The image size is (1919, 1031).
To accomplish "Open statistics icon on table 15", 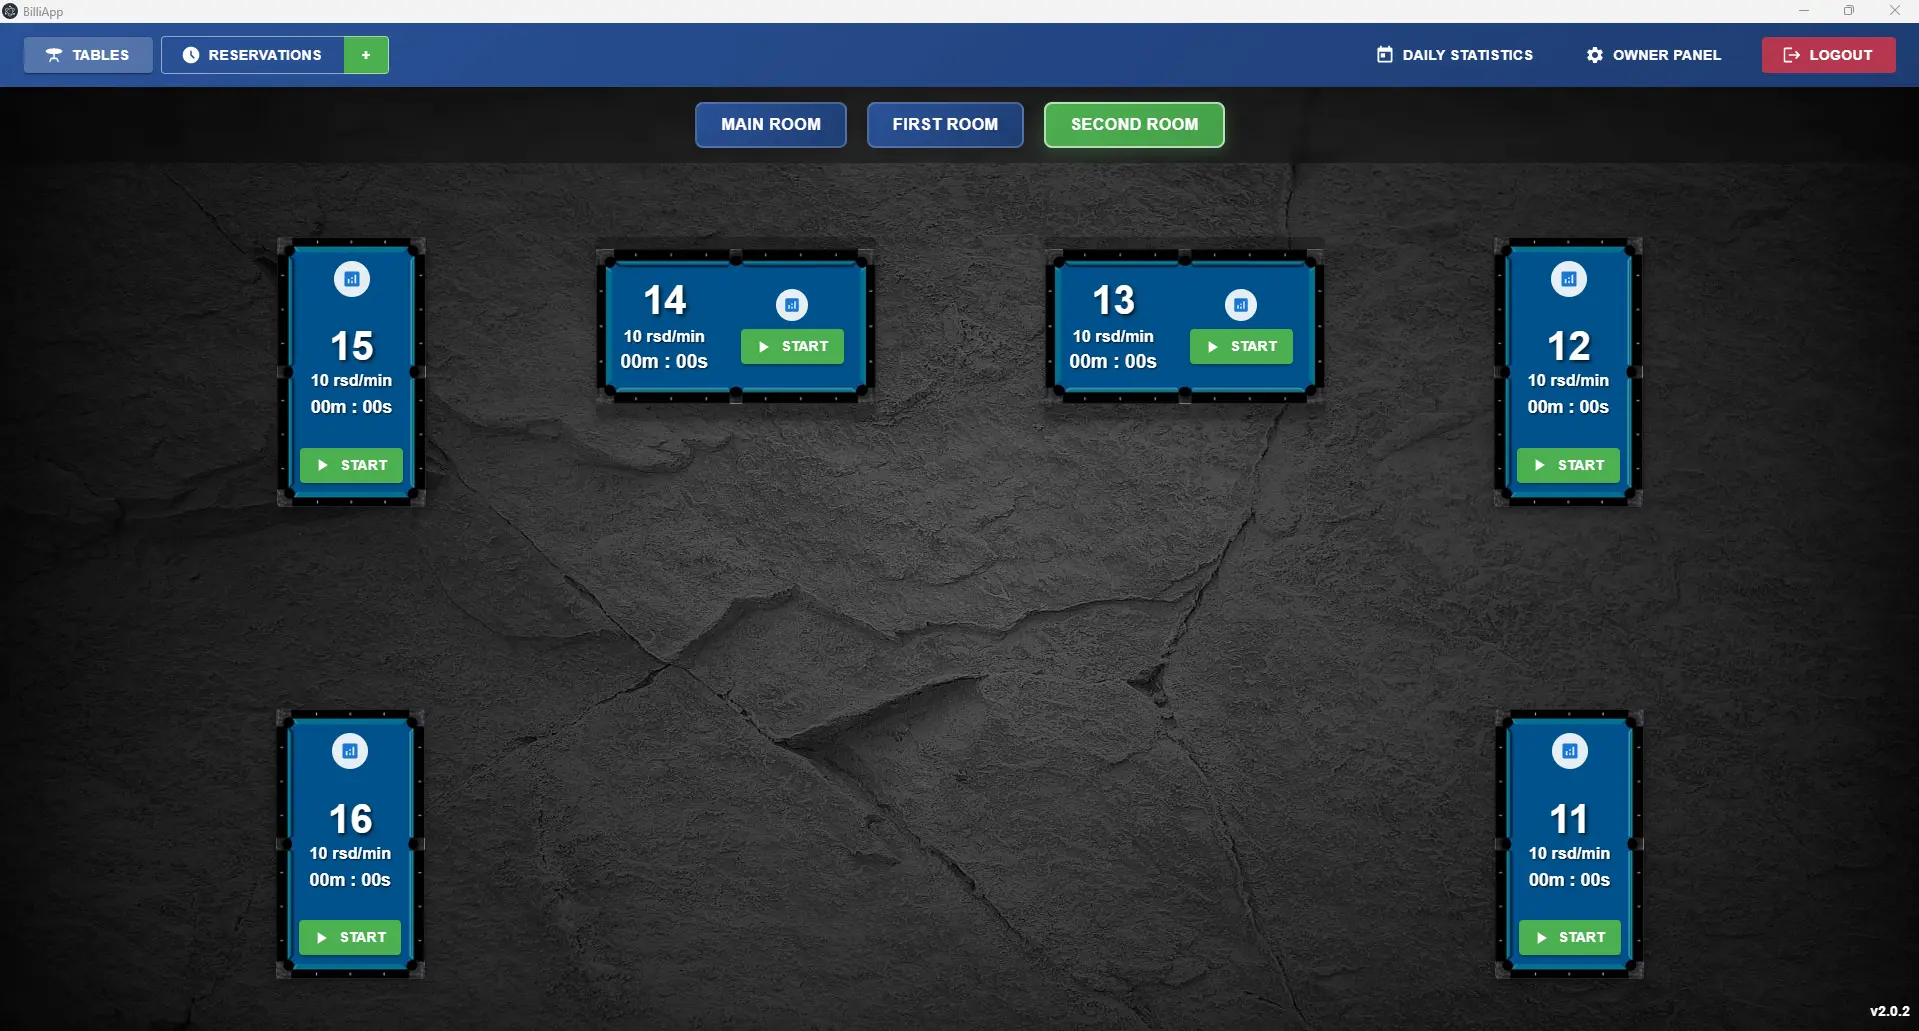I will pyautogui.click(x=351, y=280).
